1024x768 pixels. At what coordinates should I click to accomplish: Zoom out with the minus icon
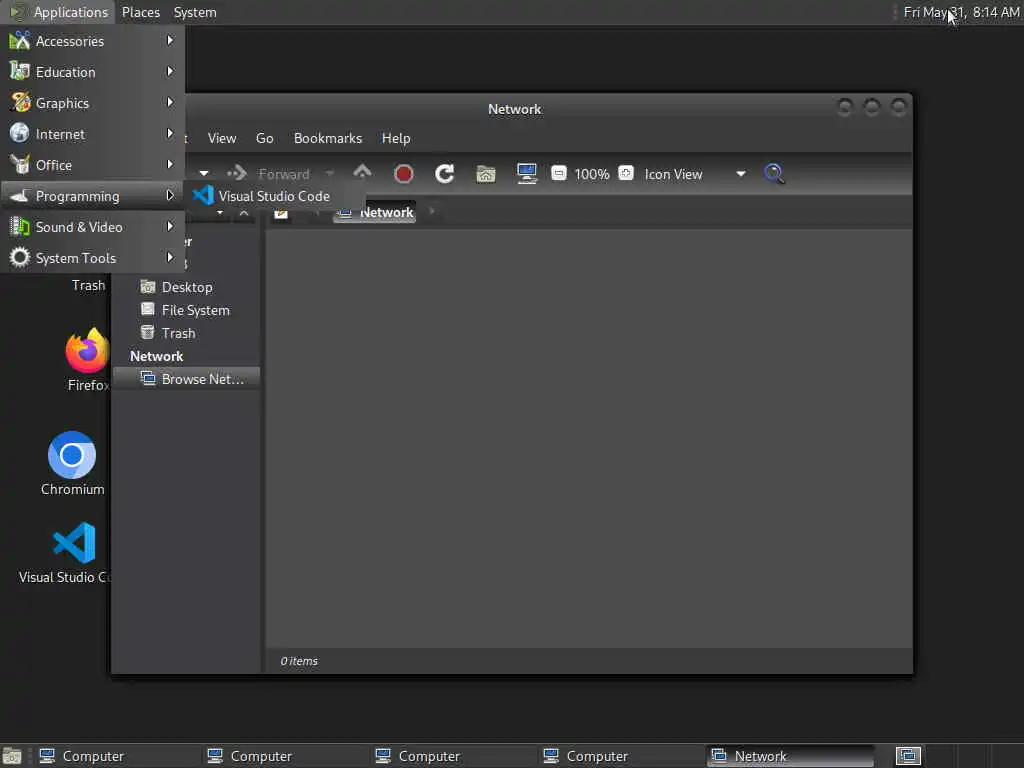pos(559,174)
